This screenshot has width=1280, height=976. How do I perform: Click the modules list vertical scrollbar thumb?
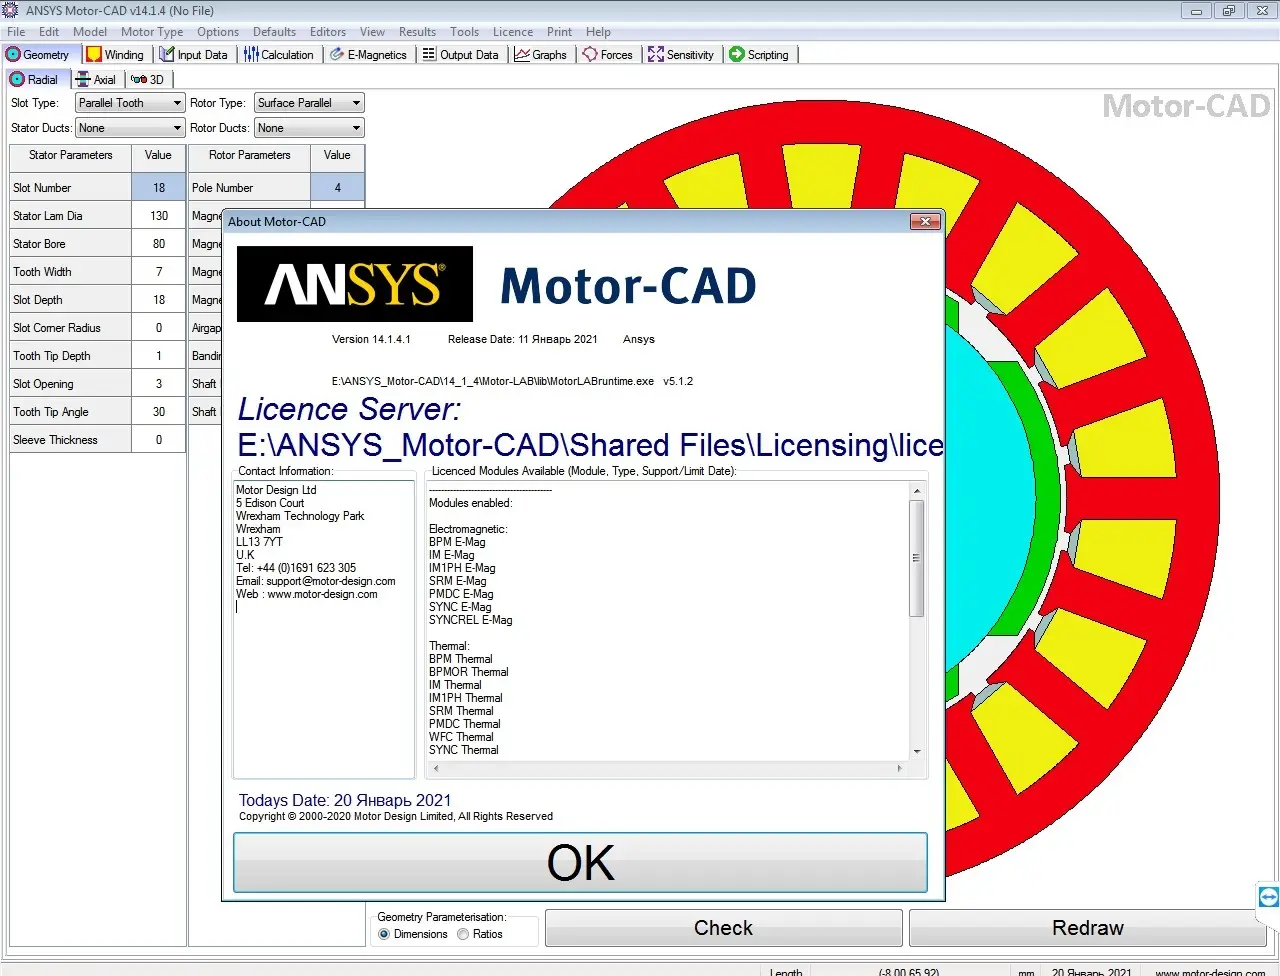[916, 558]
